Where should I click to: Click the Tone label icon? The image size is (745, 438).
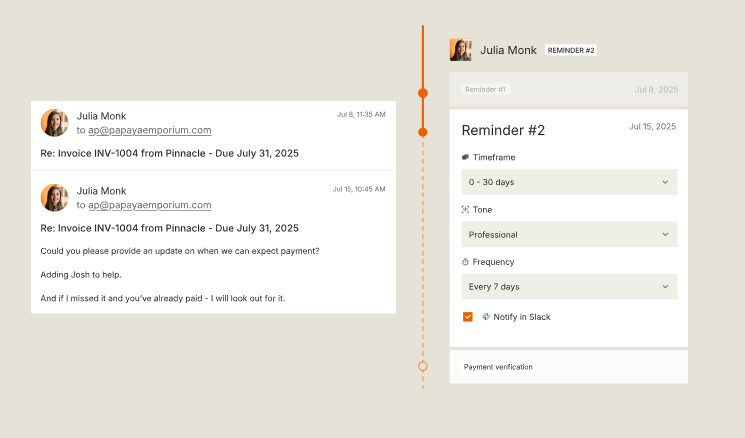[x=465, y=209]
